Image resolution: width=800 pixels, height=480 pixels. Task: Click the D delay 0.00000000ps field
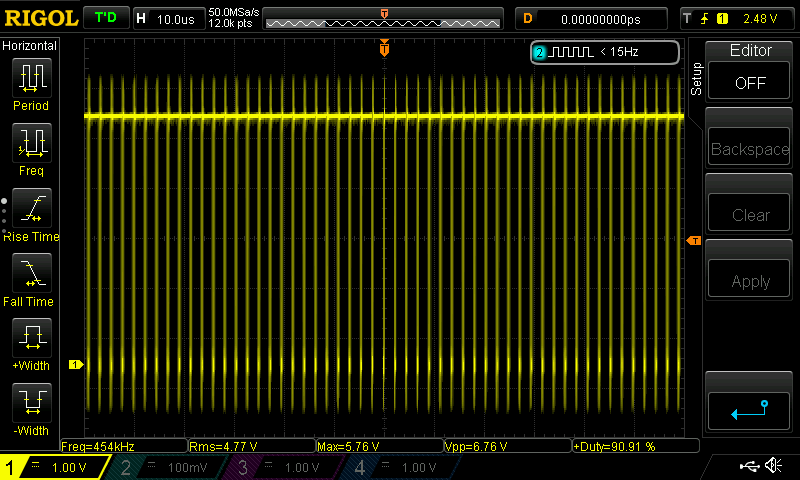(591, 19)
